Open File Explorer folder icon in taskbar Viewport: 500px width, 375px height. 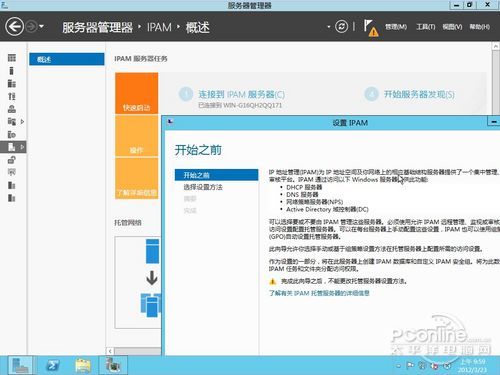tap(83, 365)
